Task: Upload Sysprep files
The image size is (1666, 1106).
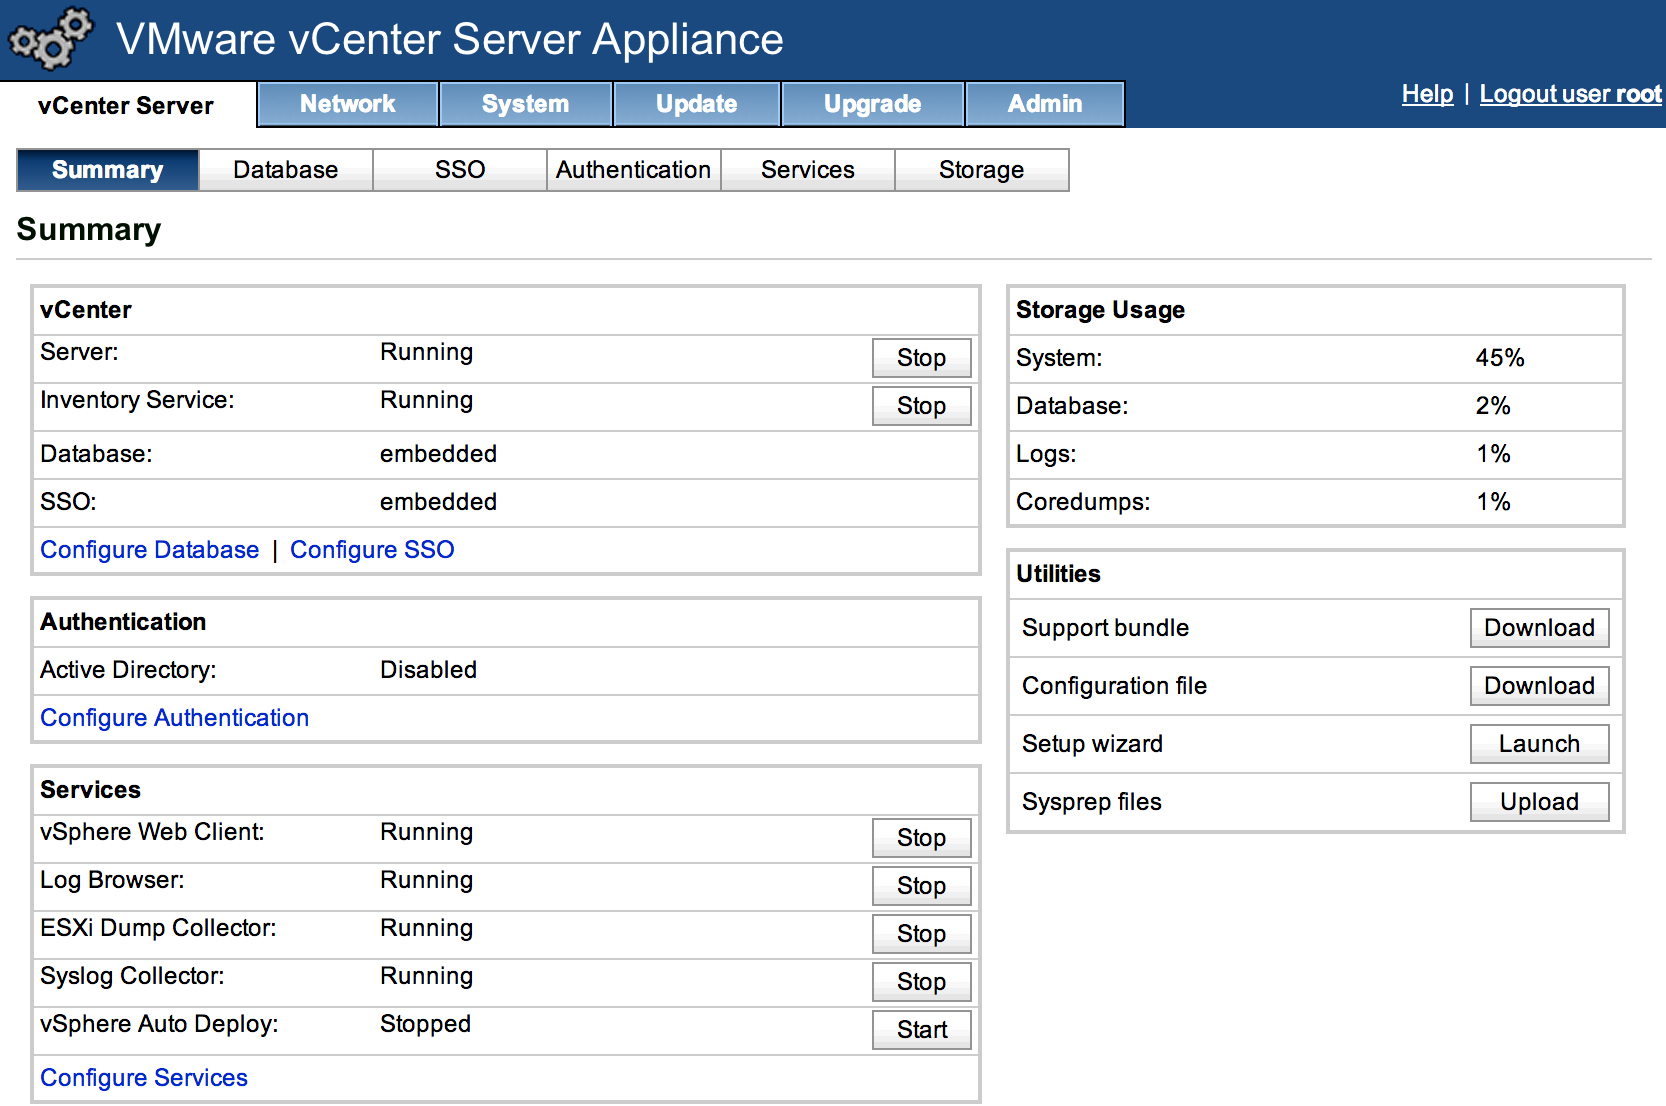Action: tap(1539, 802)
